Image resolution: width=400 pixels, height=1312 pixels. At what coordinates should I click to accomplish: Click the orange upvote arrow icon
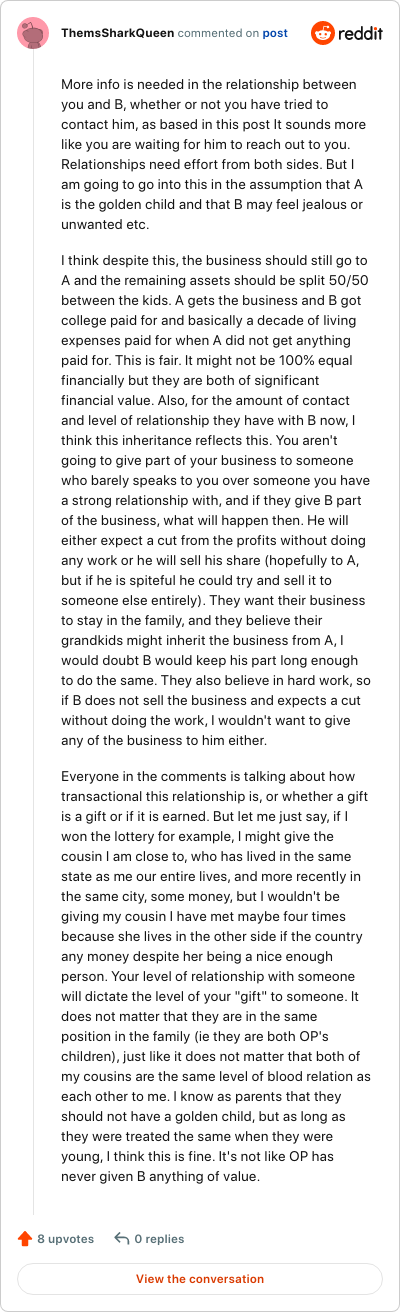[x=25, y=1238]
